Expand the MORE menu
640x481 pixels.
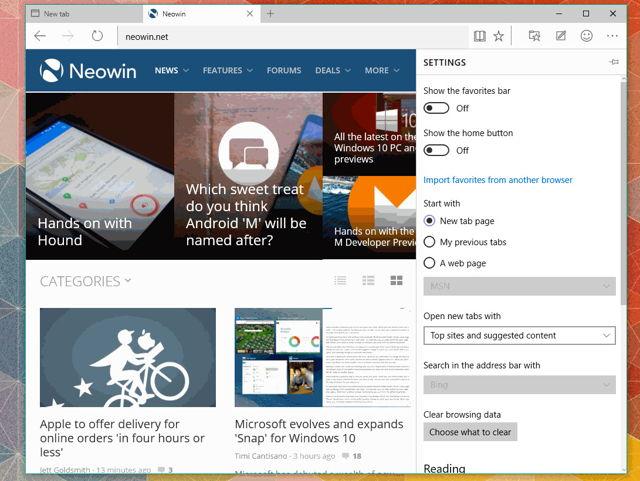(382, 70)
